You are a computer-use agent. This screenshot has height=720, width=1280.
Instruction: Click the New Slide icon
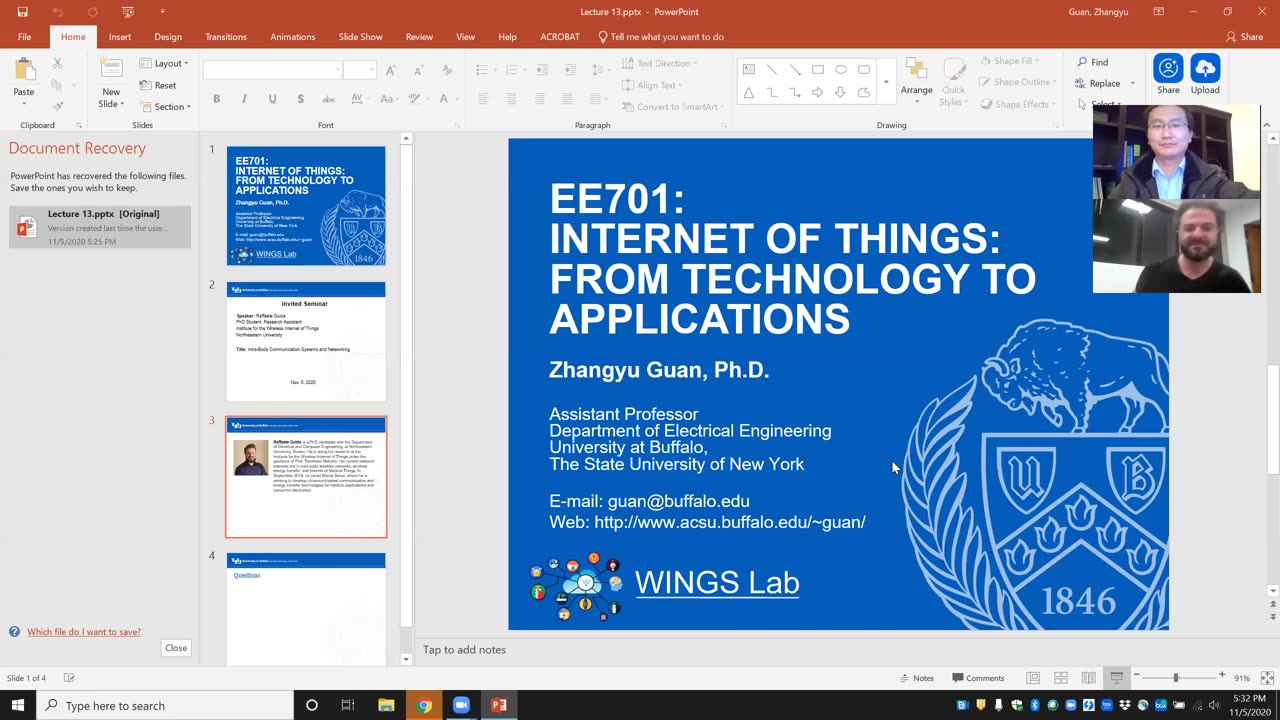coord(111,71)
